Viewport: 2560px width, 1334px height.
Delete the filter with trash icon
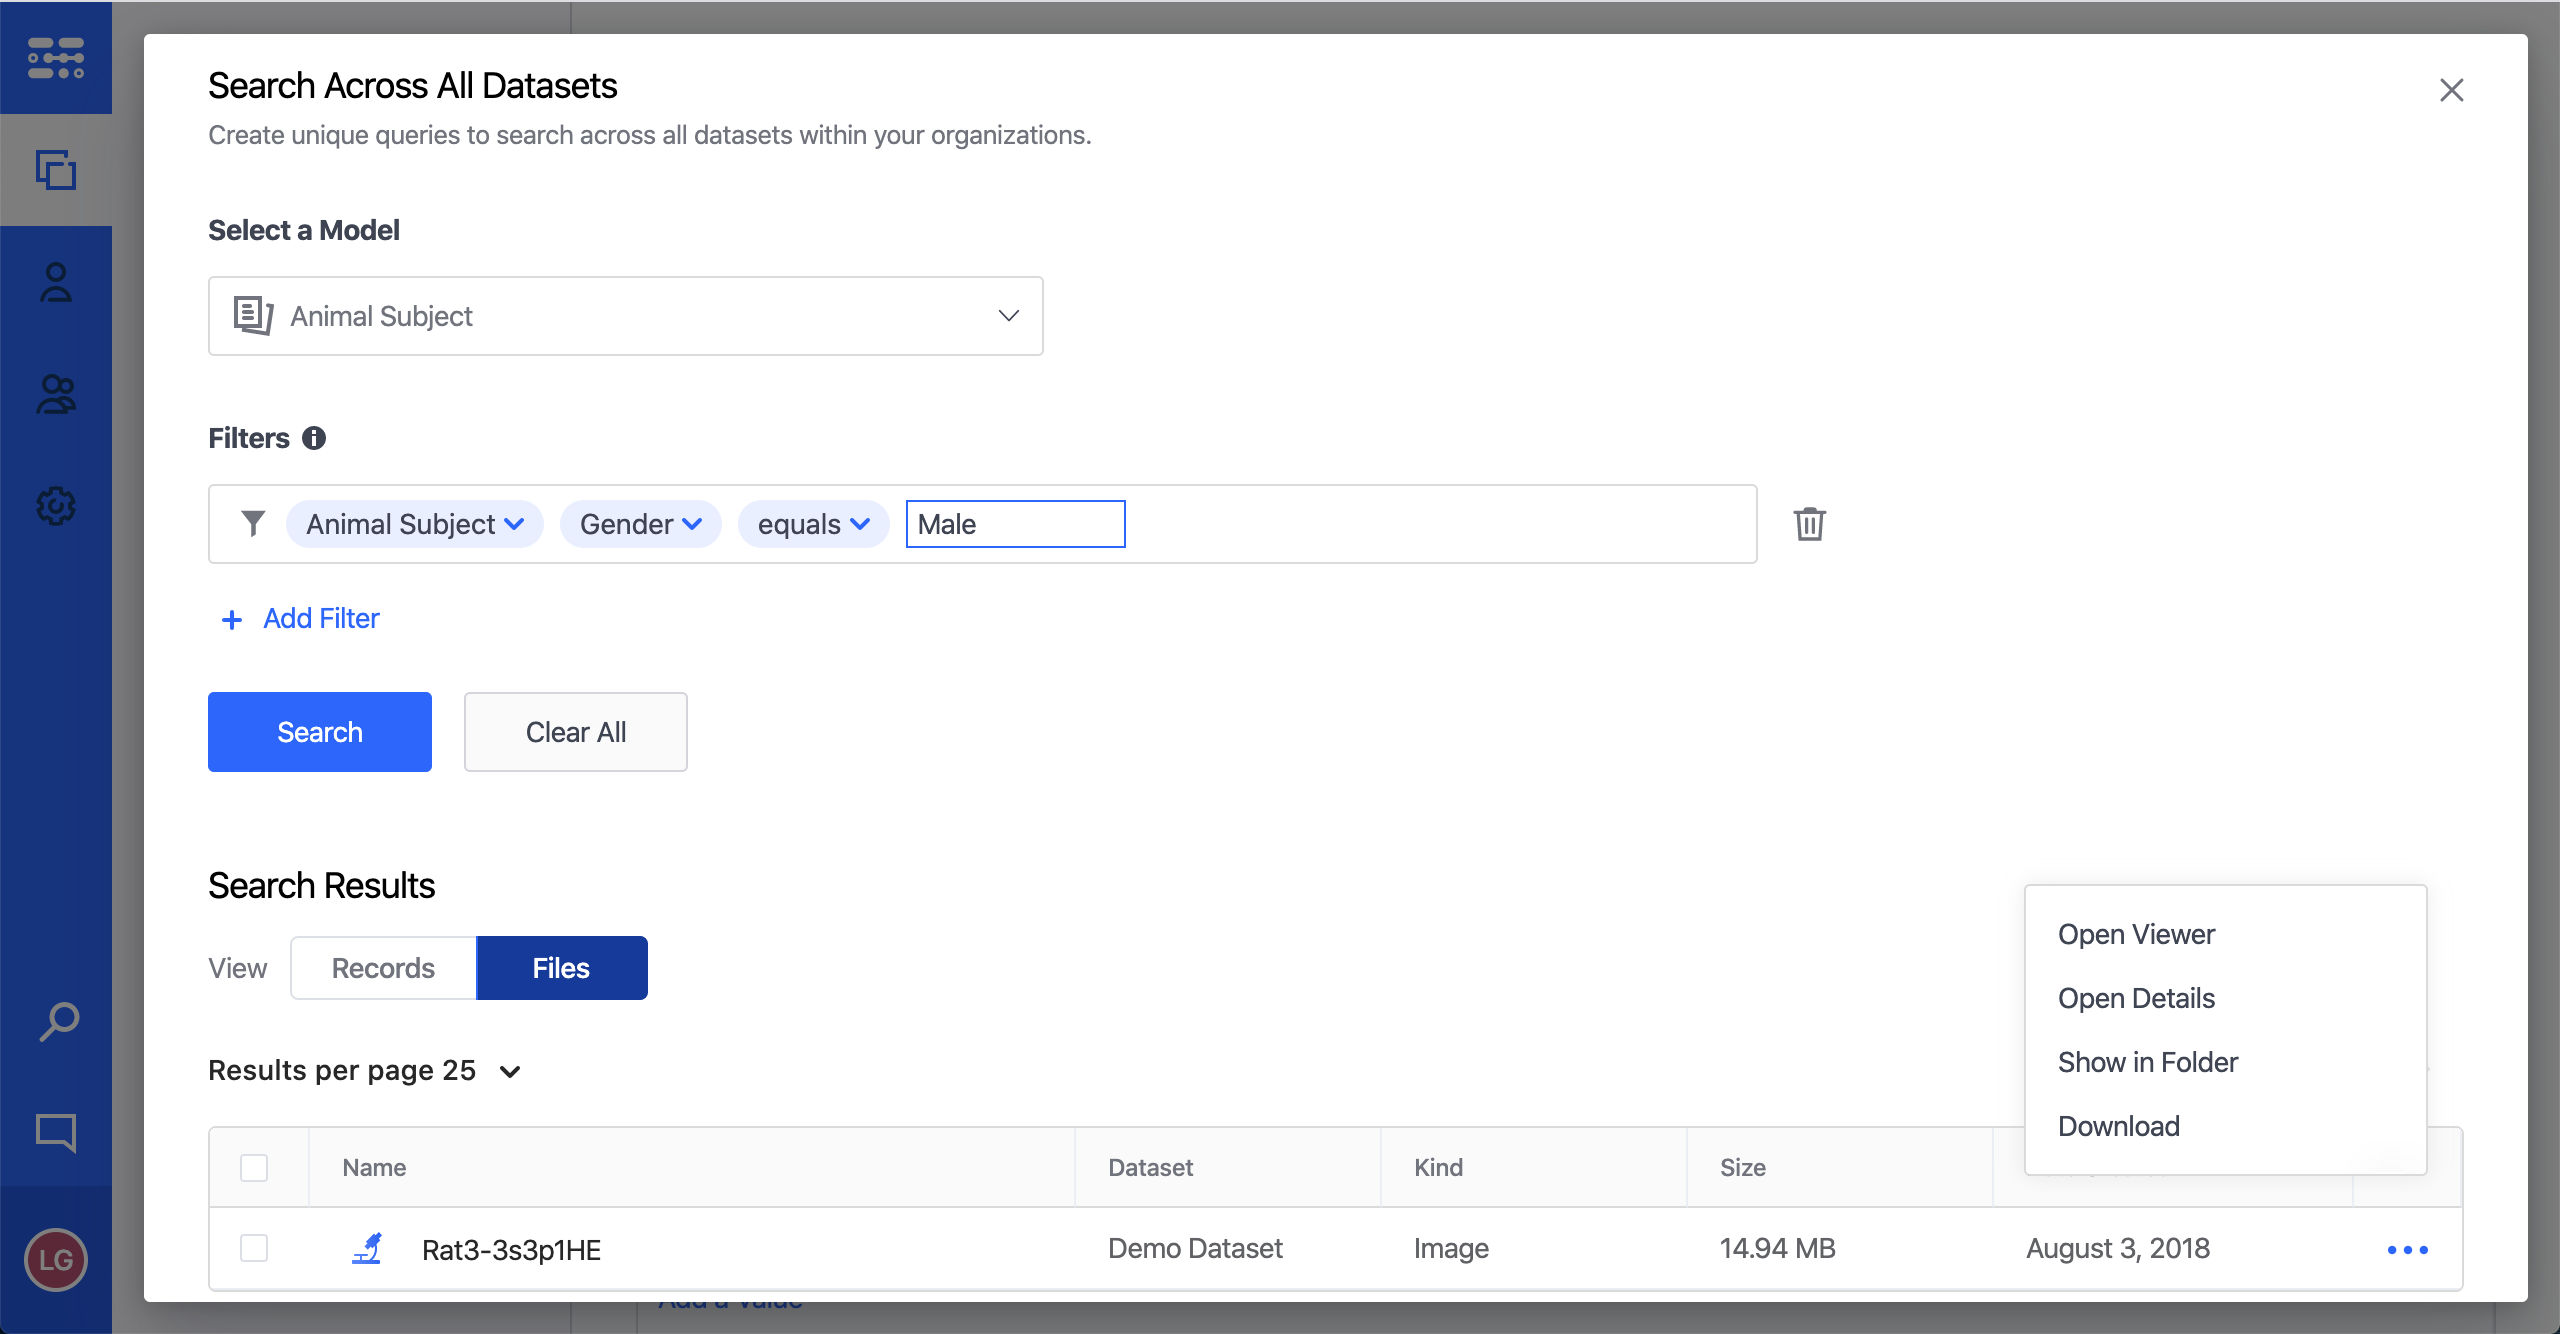(x=1809, y=524)
